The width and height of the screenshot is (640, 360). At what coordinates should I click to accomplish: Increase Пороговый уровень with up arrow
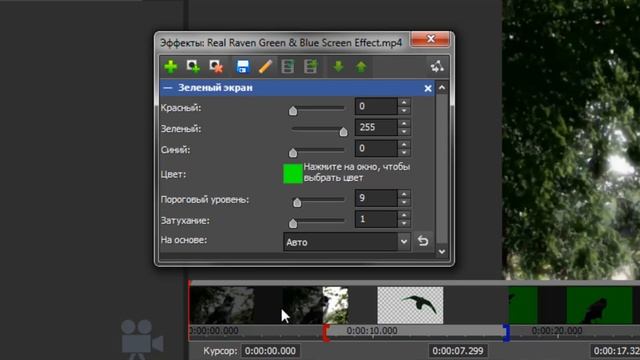tap(404, 194)
